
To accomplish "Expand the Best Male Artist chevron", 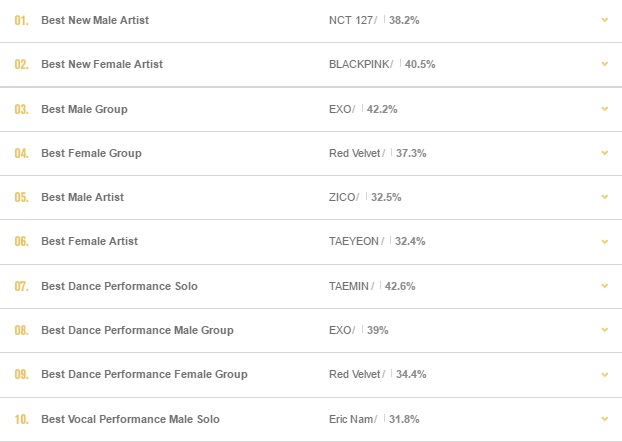I will (605, 197).
